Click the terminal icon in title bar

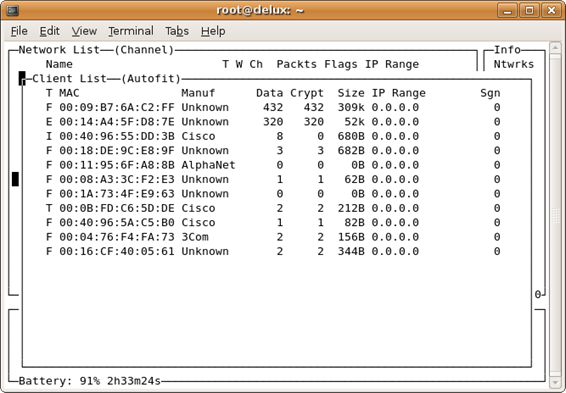pyautogui.click(x=12, y=10)
